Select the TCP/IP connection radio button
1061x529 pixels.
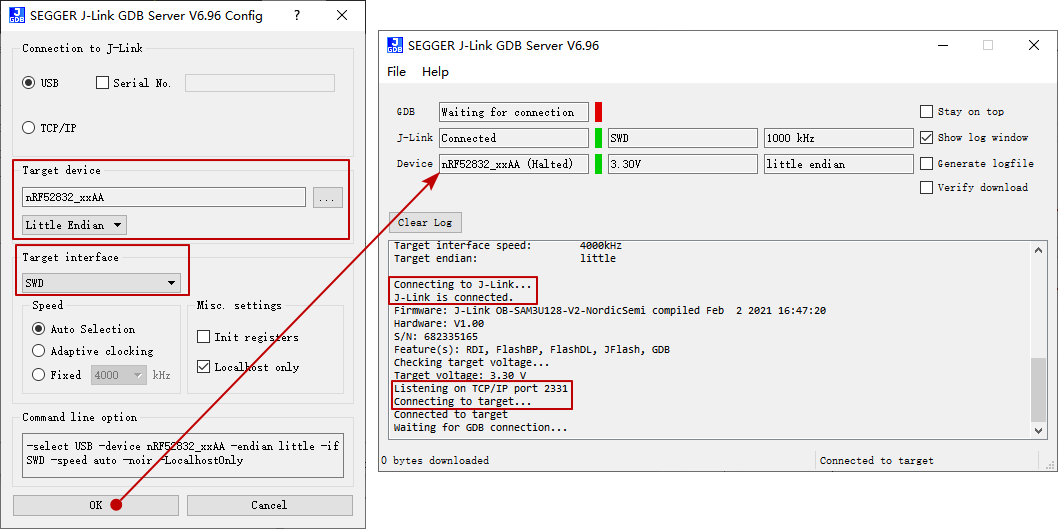pyautogui.click(x=28, y=128)
